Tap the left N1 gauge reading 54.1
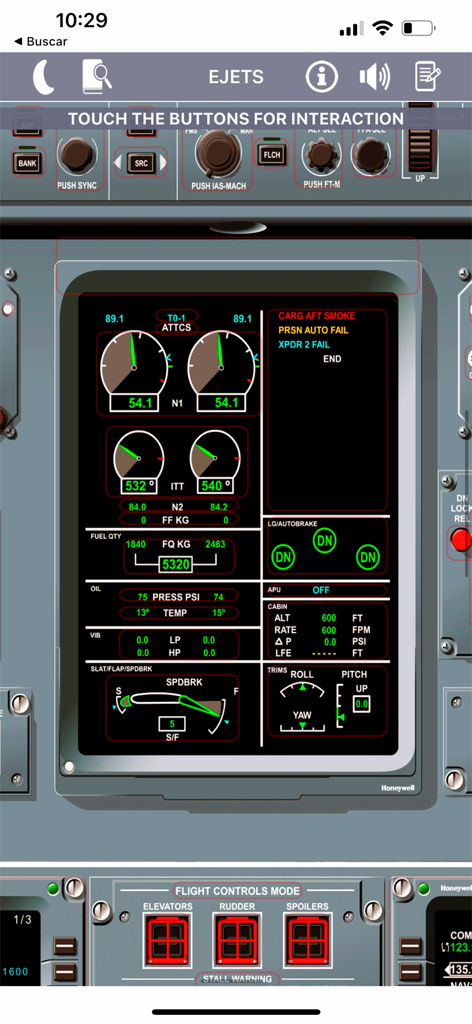The image size is (472, 1024). pos(134,372)
